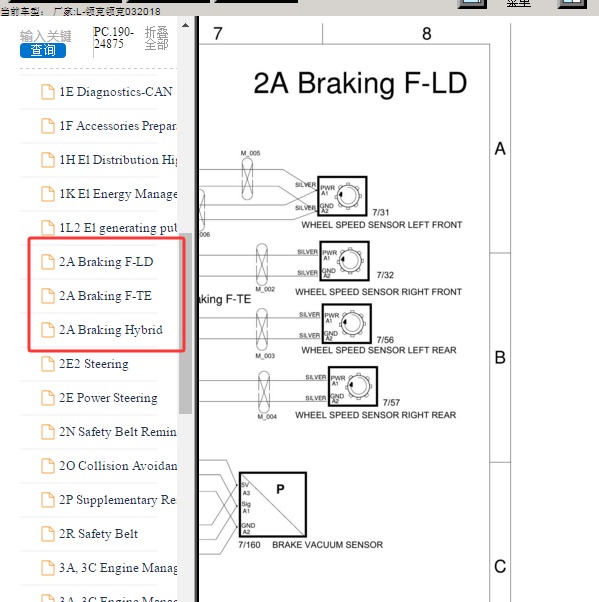This screenshot has width=599, height=602.
Task: Click file icon beside 2E2 Steering
Action: pyautogui.click(x=48, y=364)
